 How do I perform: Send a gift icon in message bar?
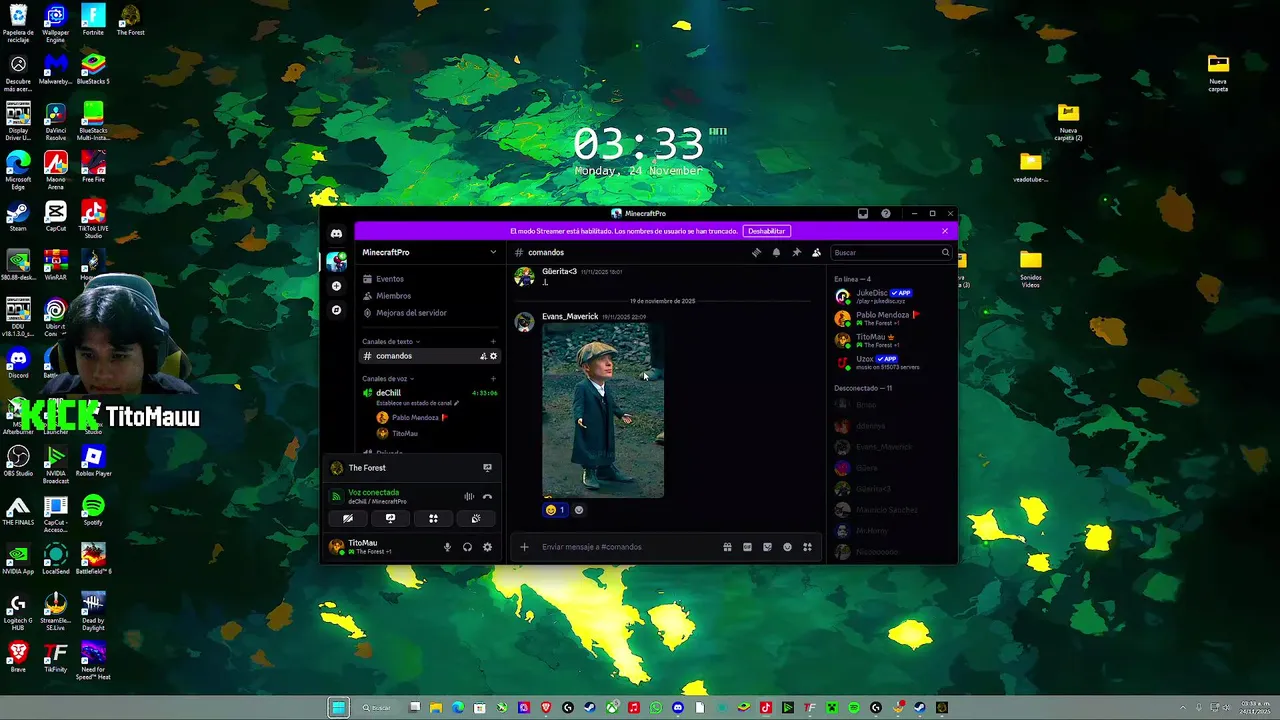coord(727,547)
